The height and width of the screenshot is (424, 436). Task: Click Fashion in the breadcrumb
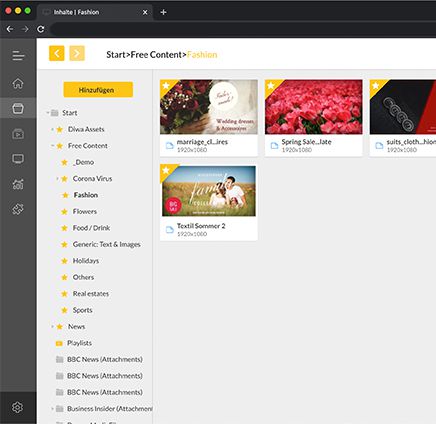(202, 55)
